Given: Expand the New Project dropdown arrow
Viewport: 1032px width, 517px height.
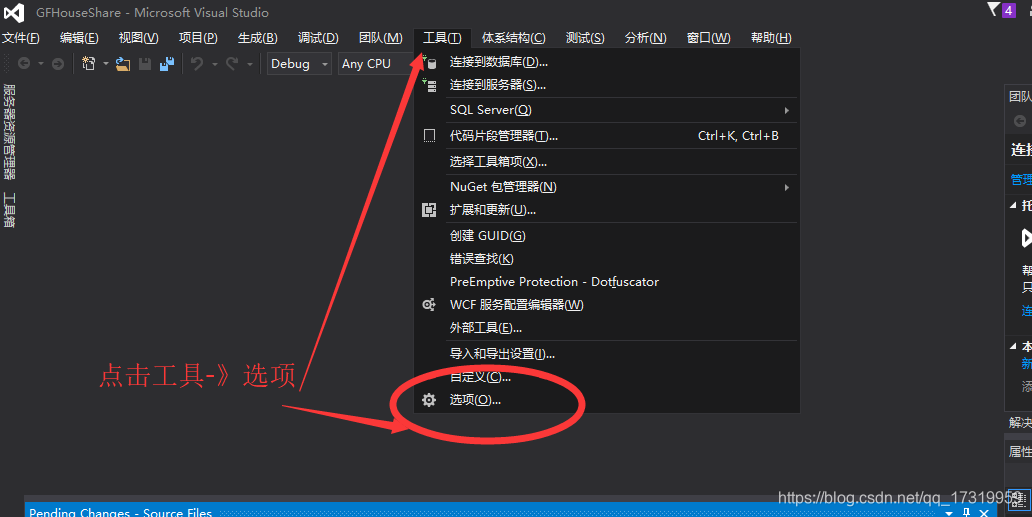Looking at the screenshot, I should [105, 64].
